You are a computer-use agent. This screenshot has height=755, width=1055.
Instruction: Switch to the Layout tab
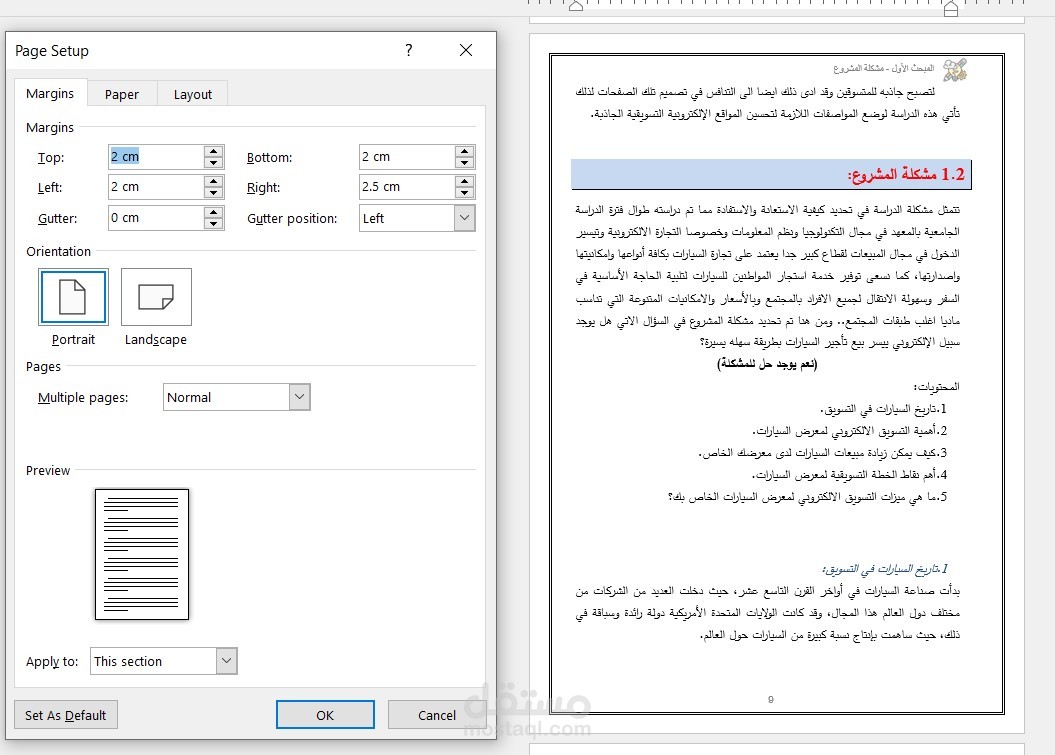pyautogui.click(x=192, y=94)
